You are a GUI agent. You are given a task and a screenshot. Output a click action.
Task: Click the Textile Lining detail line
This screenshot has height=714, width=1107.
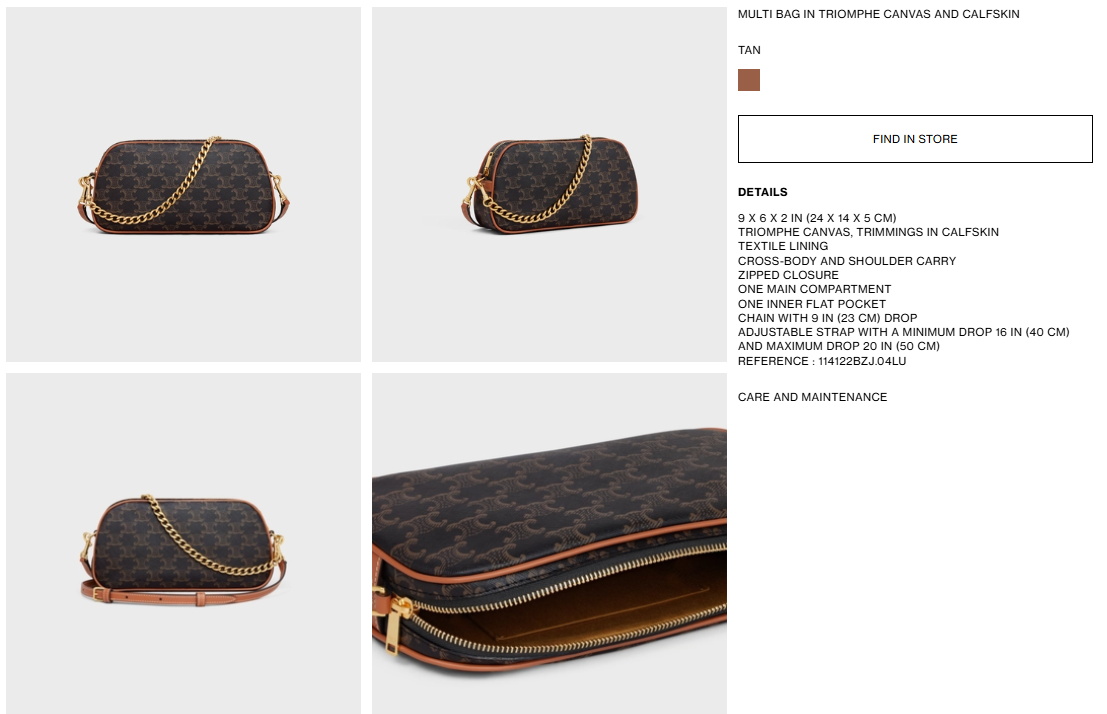pyautogui.click(x=783, y=246)
